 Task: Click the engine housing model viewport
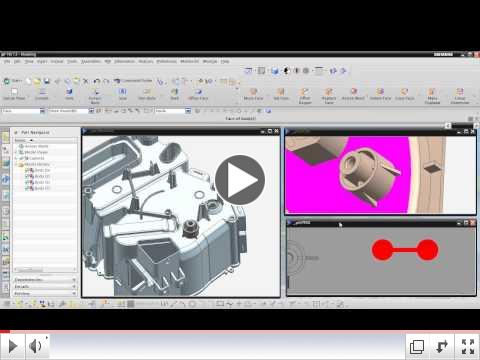(x=181, y=216)
